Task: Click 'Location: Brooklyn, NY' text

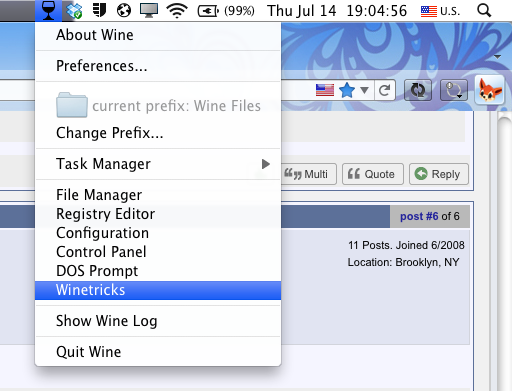Action: (x=403, y=263)
